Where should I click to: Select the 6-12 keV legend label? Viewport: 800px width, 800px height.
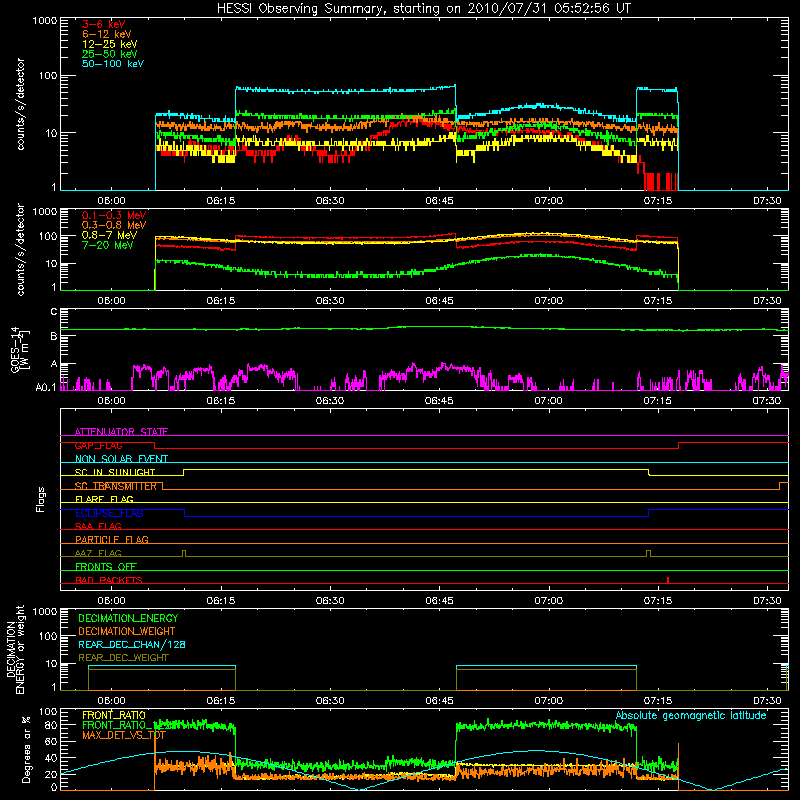click(x=107, y=34)
